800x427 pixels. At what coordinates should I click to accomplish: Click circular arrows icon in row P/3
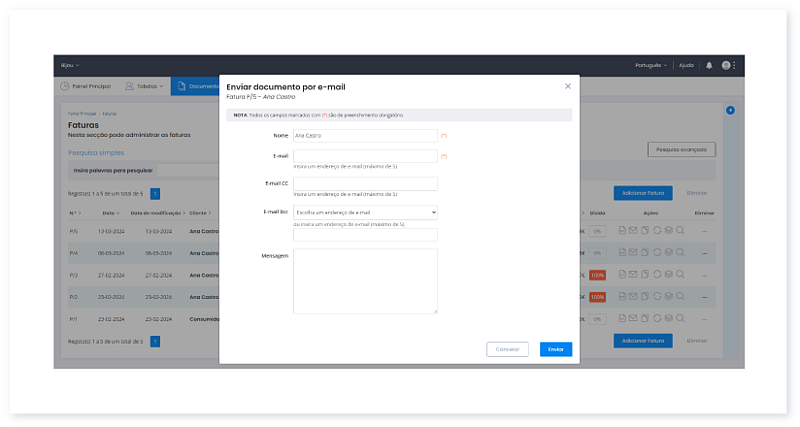point(657,274)
